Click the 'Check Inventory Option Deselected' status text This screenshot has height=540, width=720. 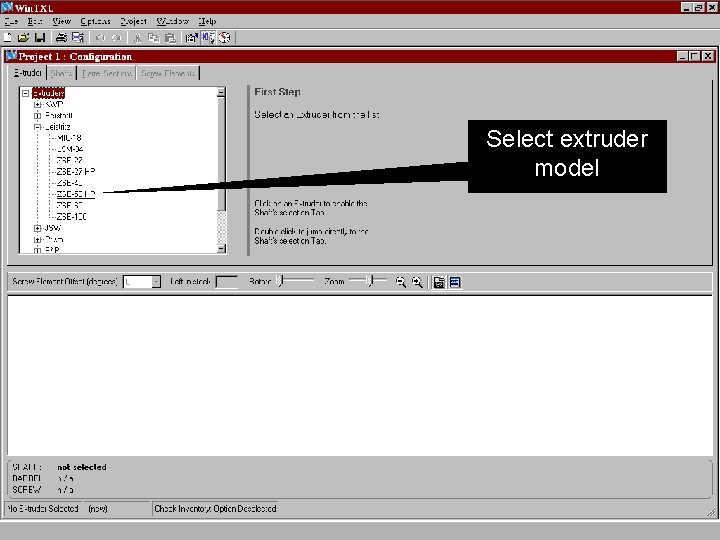coord(215,509)
